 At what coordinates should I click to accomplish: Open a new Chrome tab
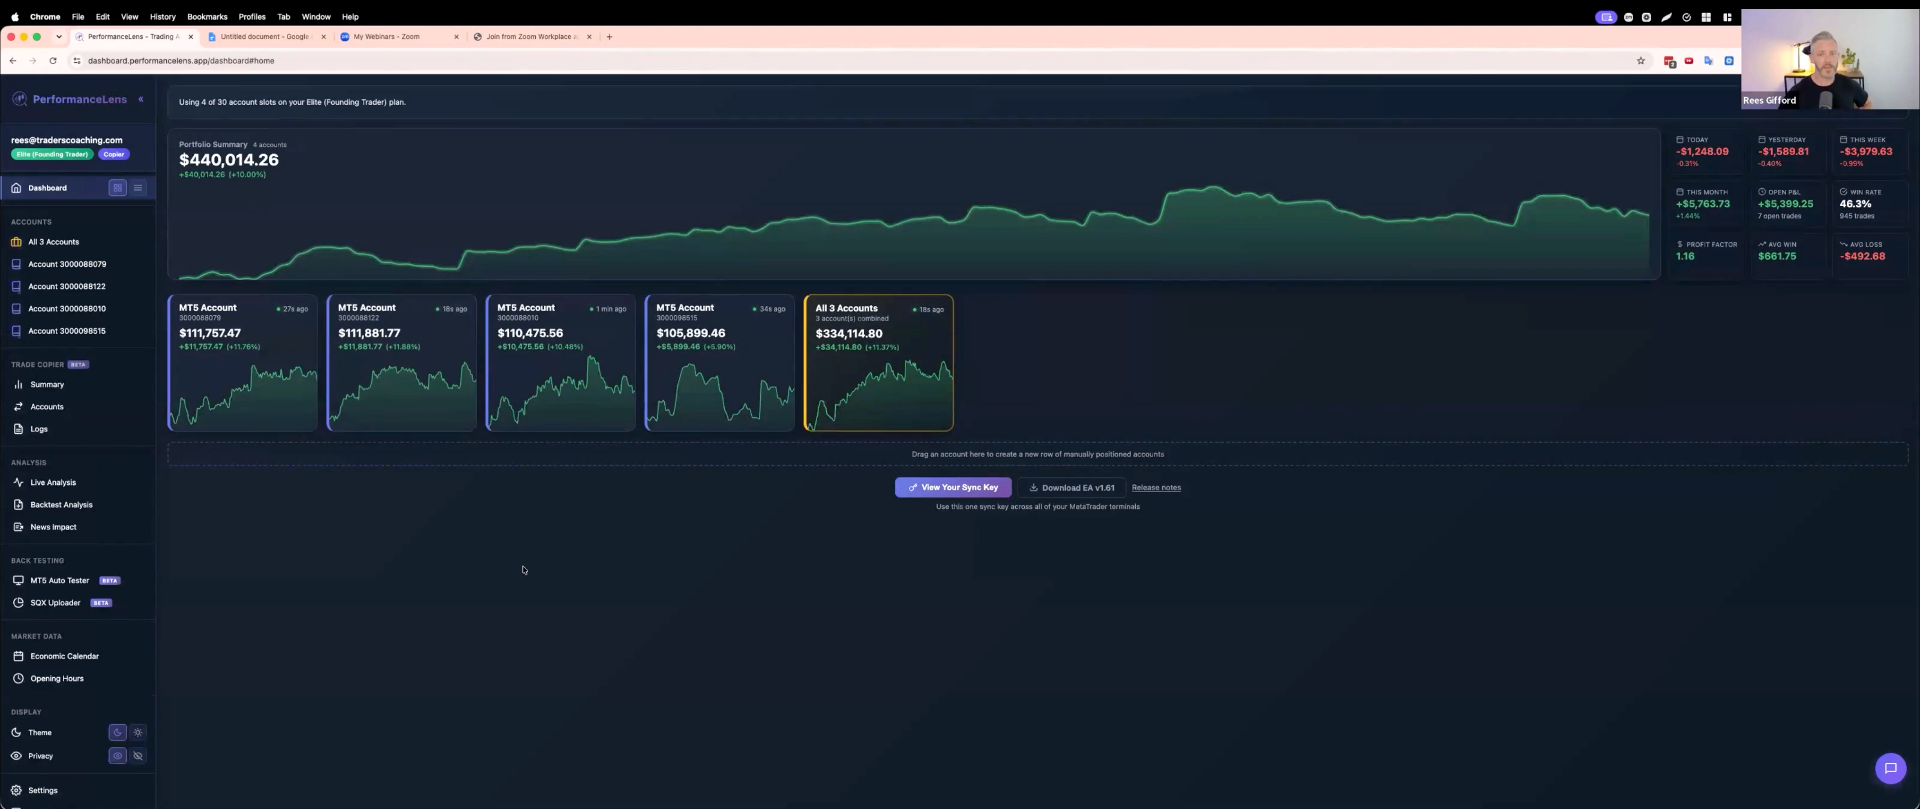click(610, 37)
